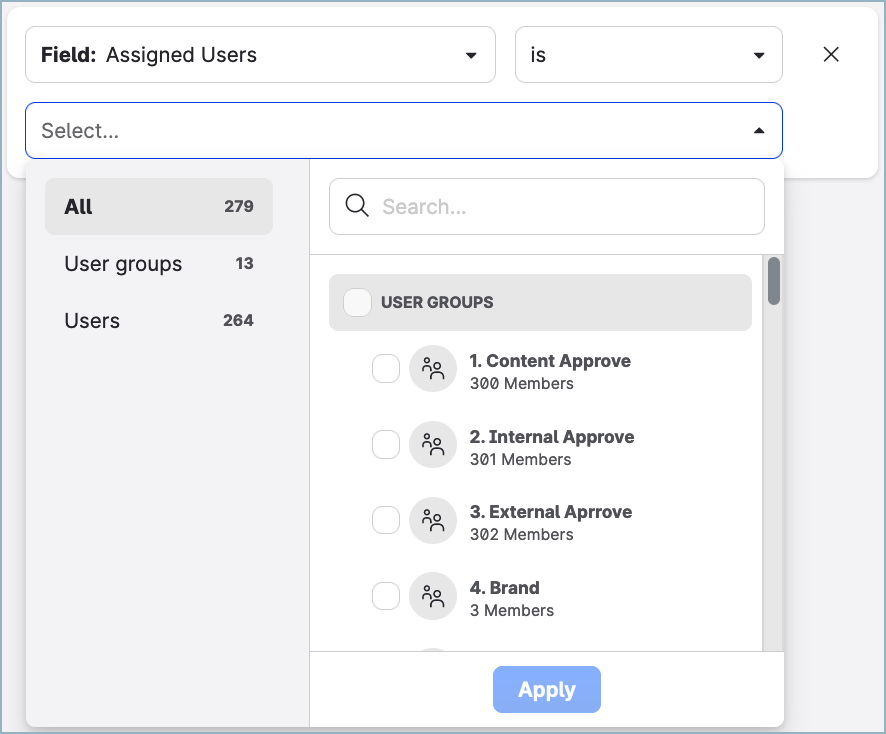Switch to the Users tab
The height and width of the screenshot is (734, 886).
(x=159, y=321)
